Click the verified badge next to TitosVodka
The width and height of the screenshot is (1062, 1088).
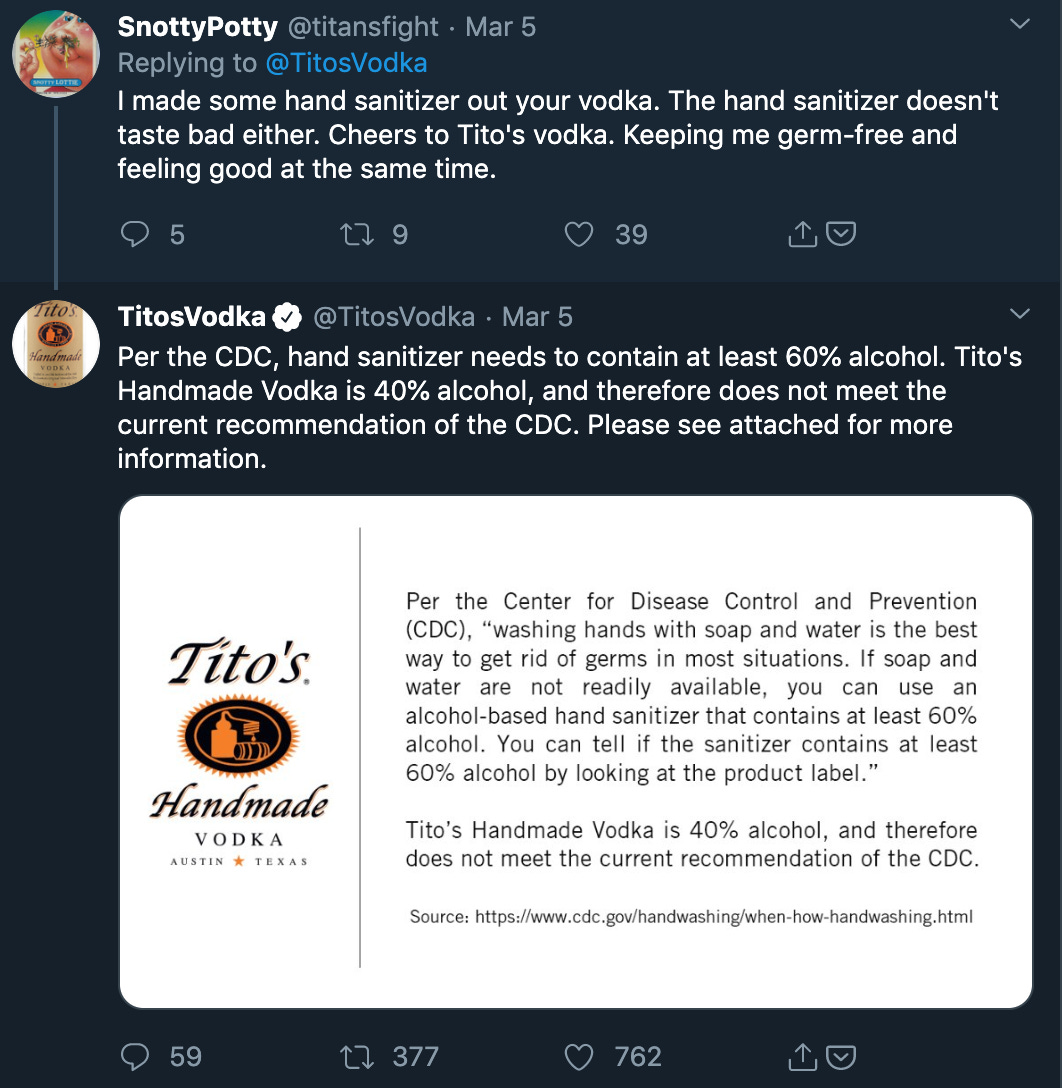286,317
